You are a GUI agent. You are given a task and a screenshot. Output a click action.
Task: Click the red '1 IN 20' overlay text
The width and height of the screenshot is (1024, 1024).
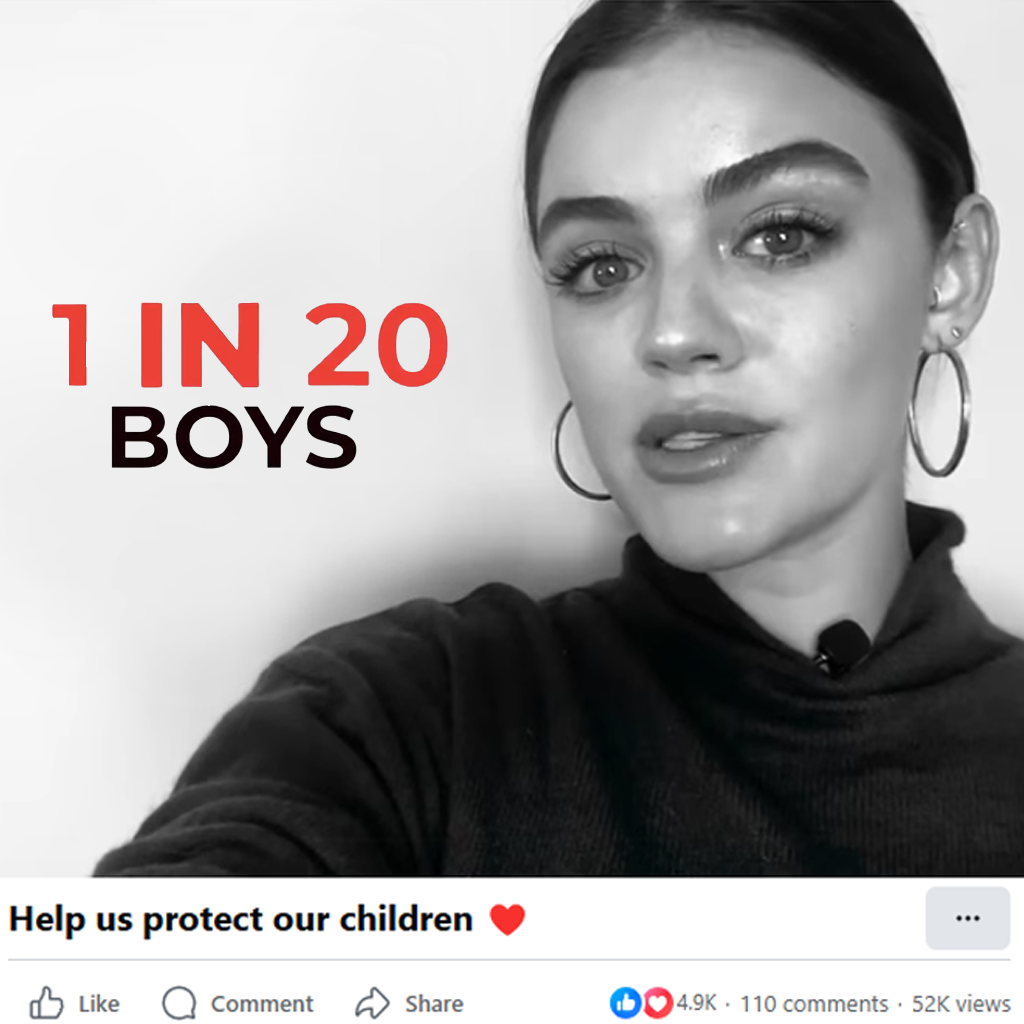coord(250,345)
